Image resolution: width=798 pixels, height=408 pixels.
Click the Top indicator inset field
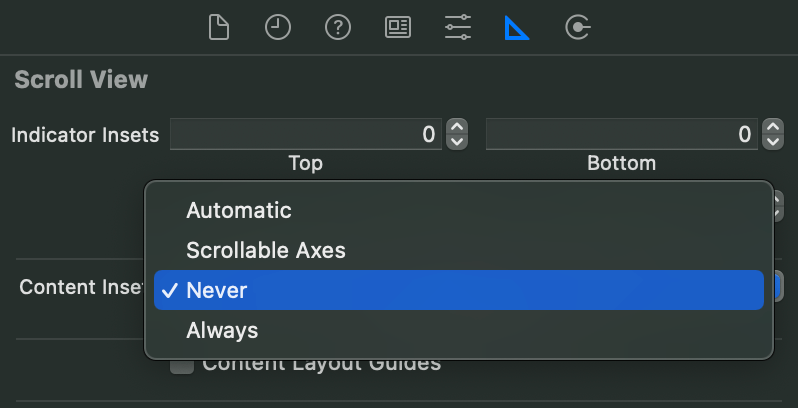coord(306,134)
